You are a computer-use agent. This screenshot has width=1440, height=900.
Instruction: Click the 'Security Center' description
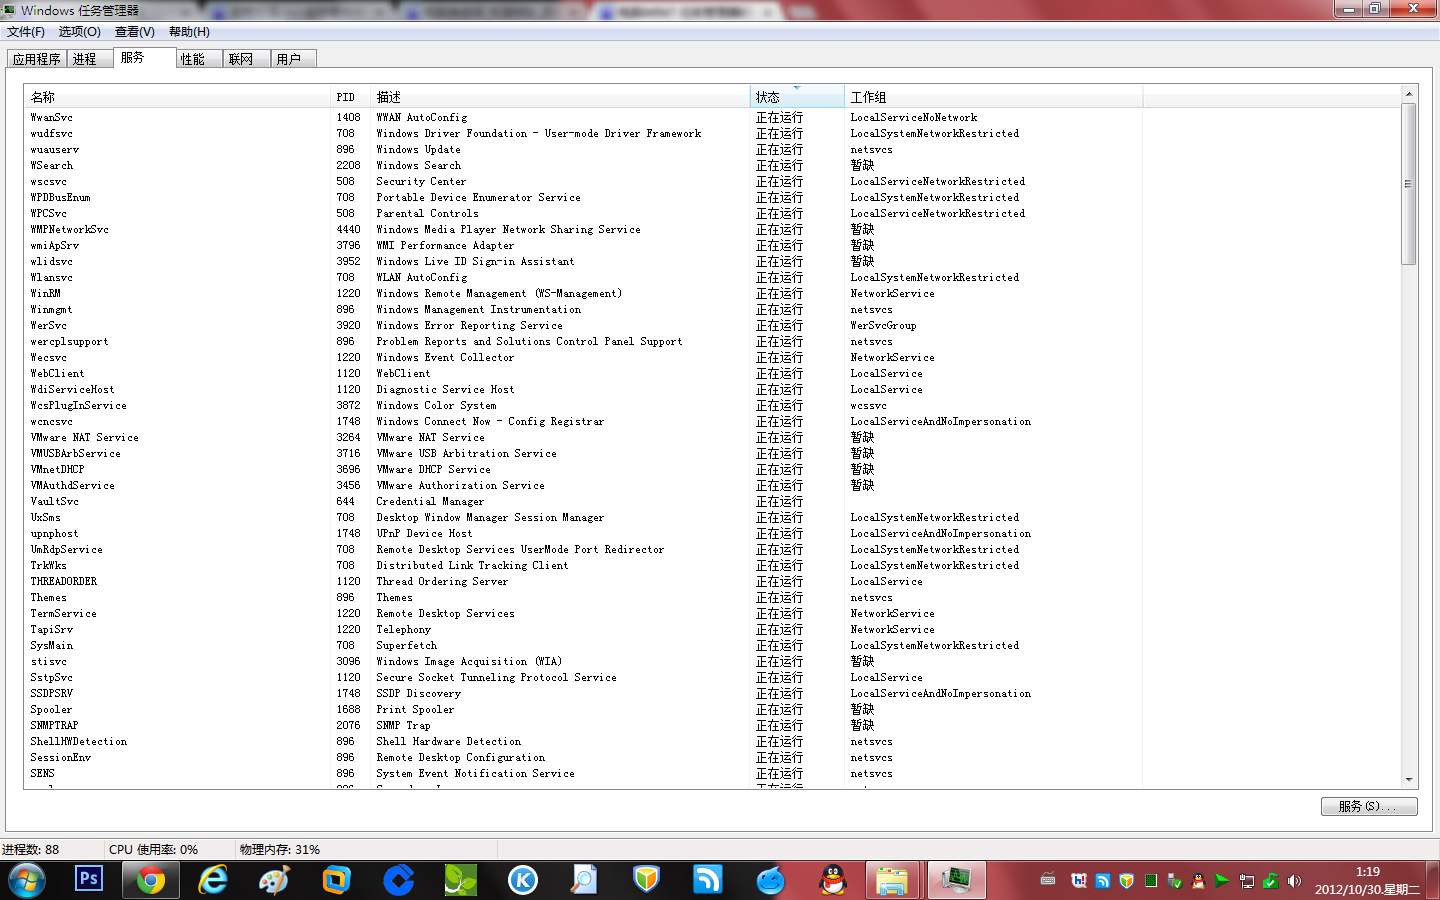pyautogui.click(x=421, y=181)
